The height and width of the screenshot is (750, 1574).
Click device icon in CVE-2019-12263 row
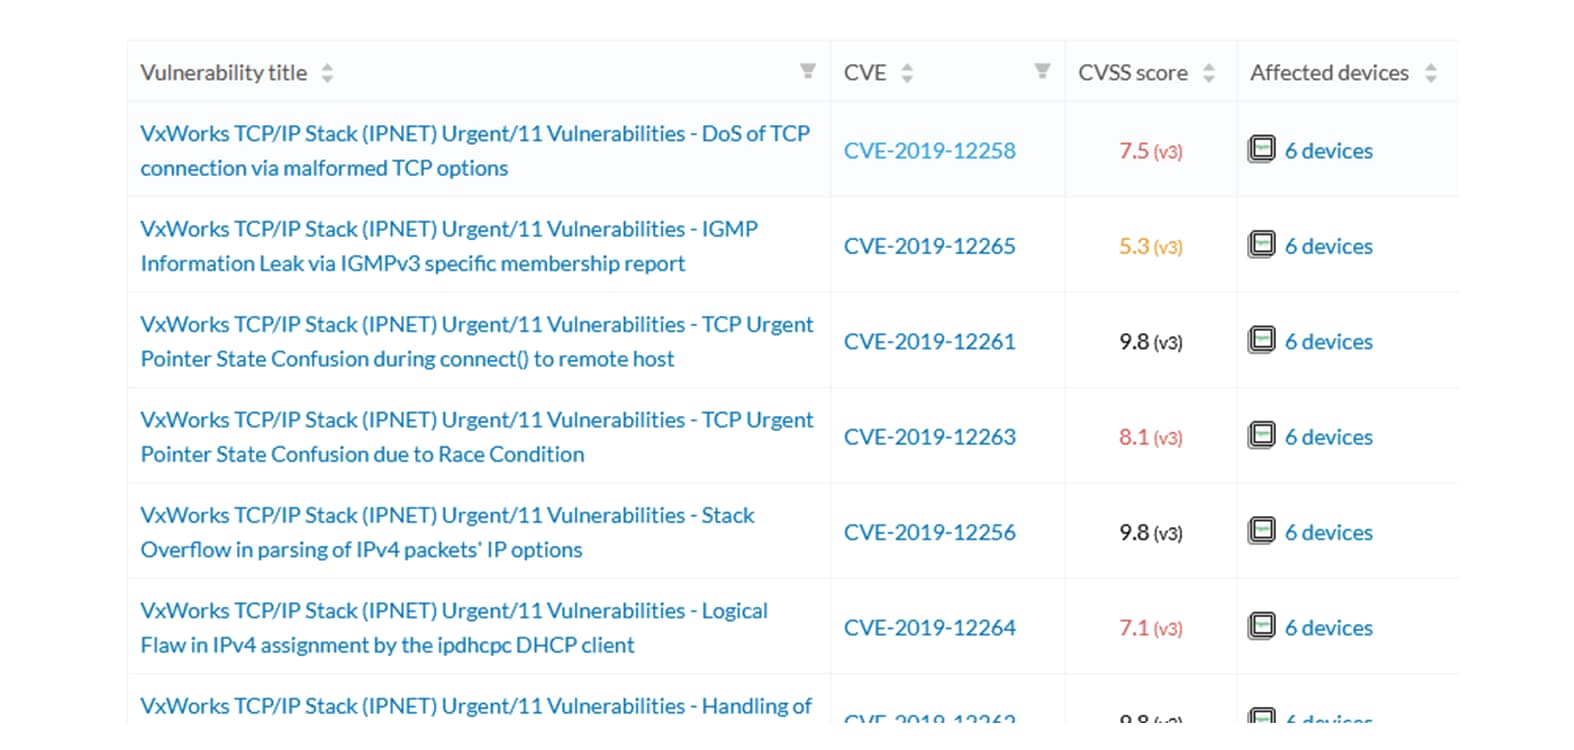point(1262,435)
